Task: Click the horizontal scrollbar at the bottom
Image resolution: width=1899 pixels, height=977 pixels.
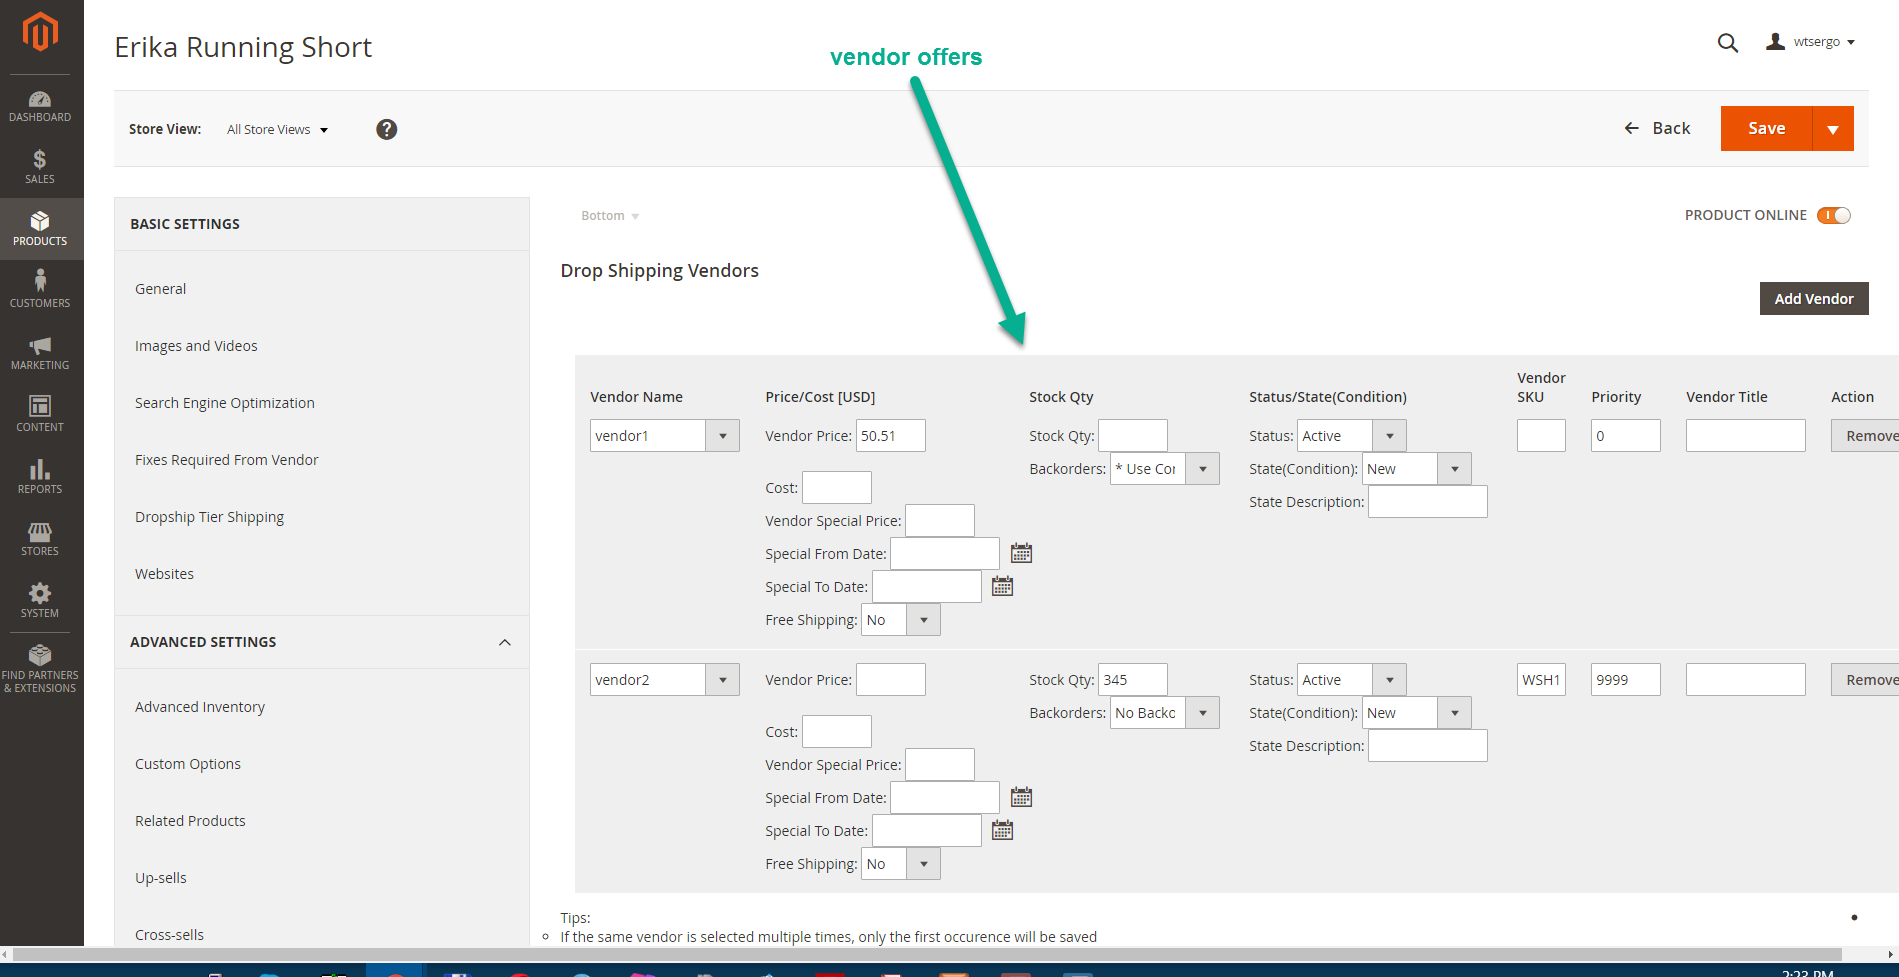Action: (x=928, y=955)
